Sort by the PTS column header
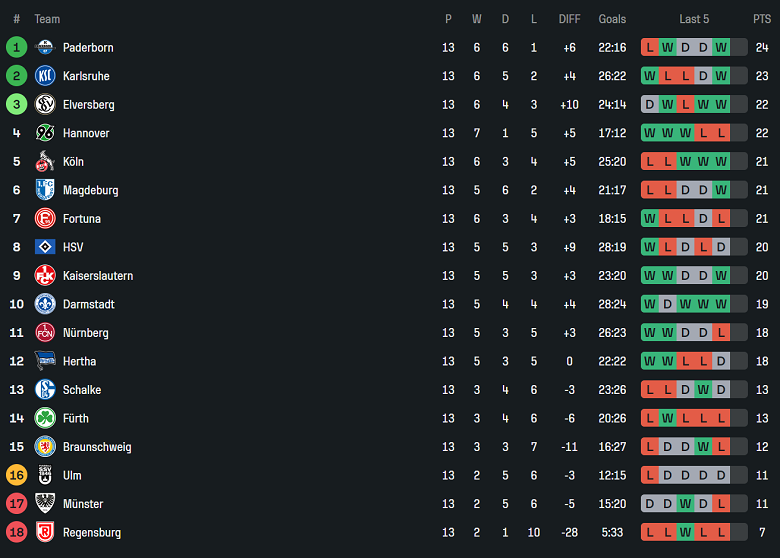The image size is (780, 558). 762,19
